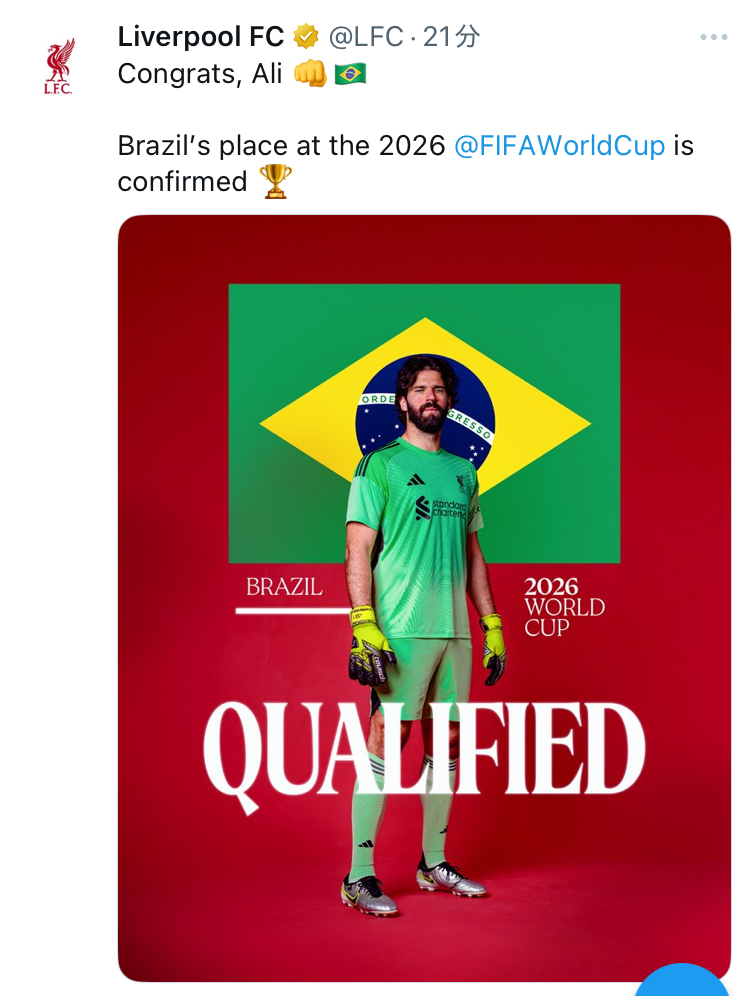Click the Congrats, Ali tweet text
Screen dimensions: 750x996
pos(199,74)
